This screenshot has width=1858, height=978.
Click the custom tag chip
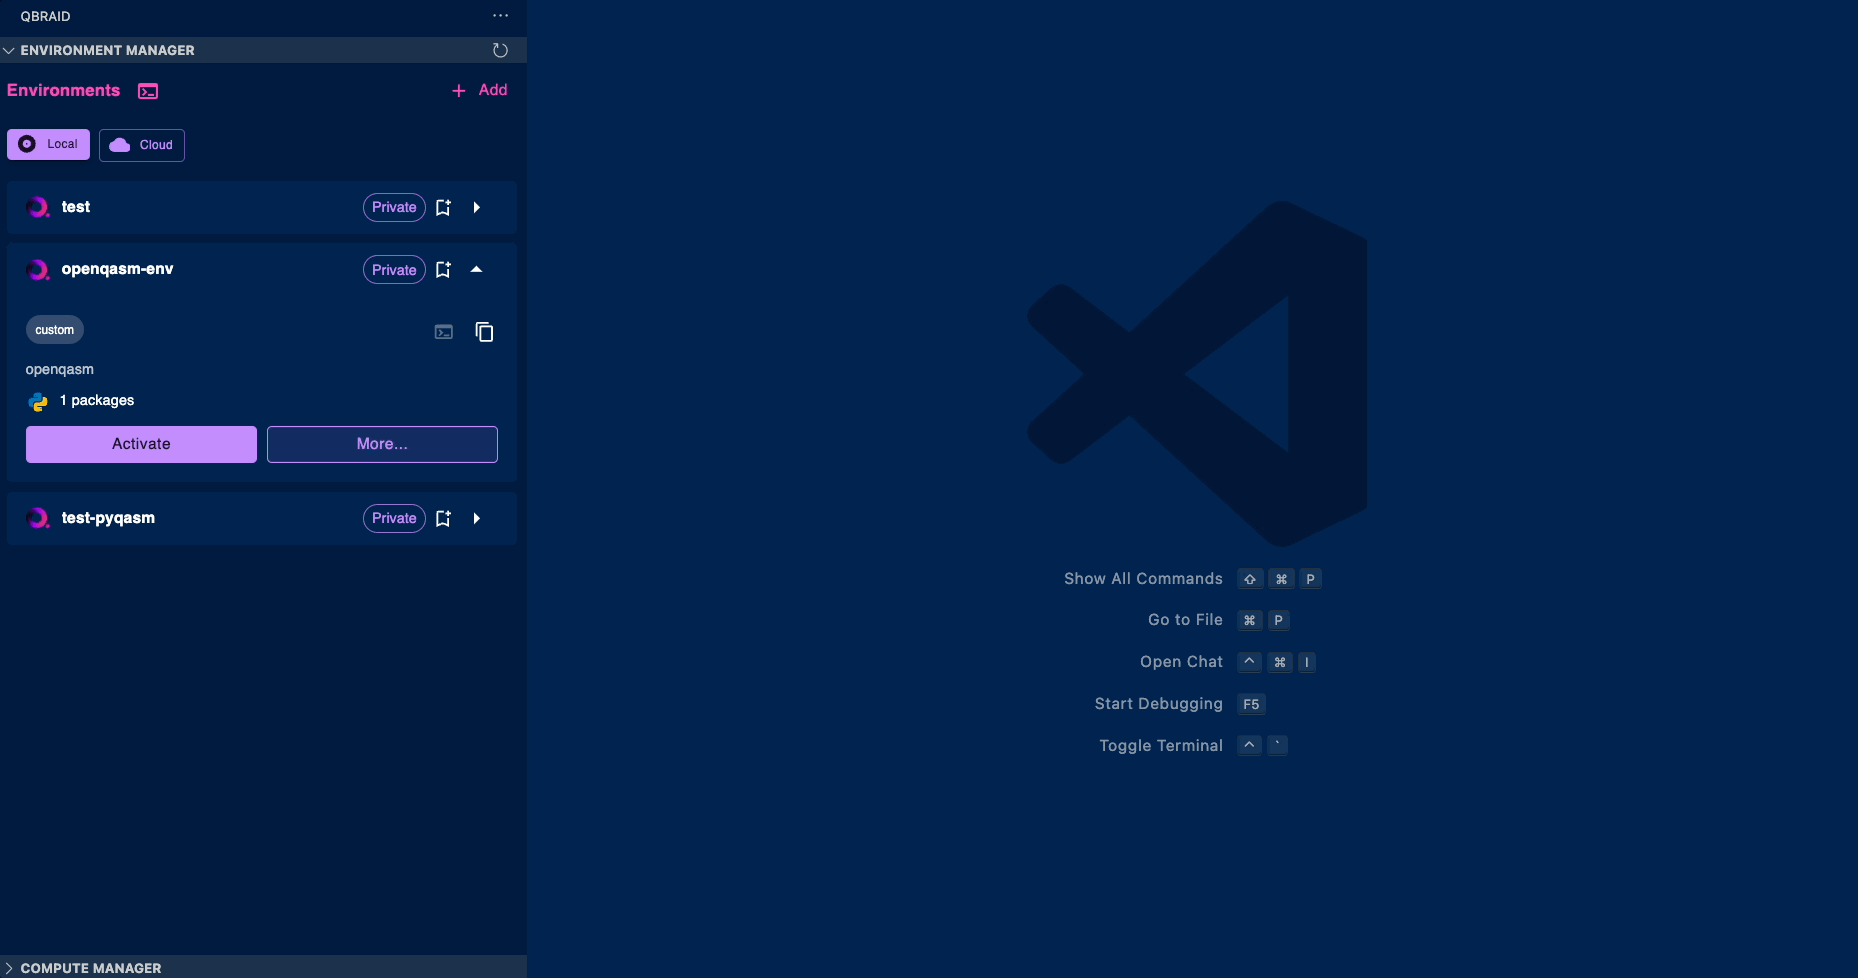[55, 330]
